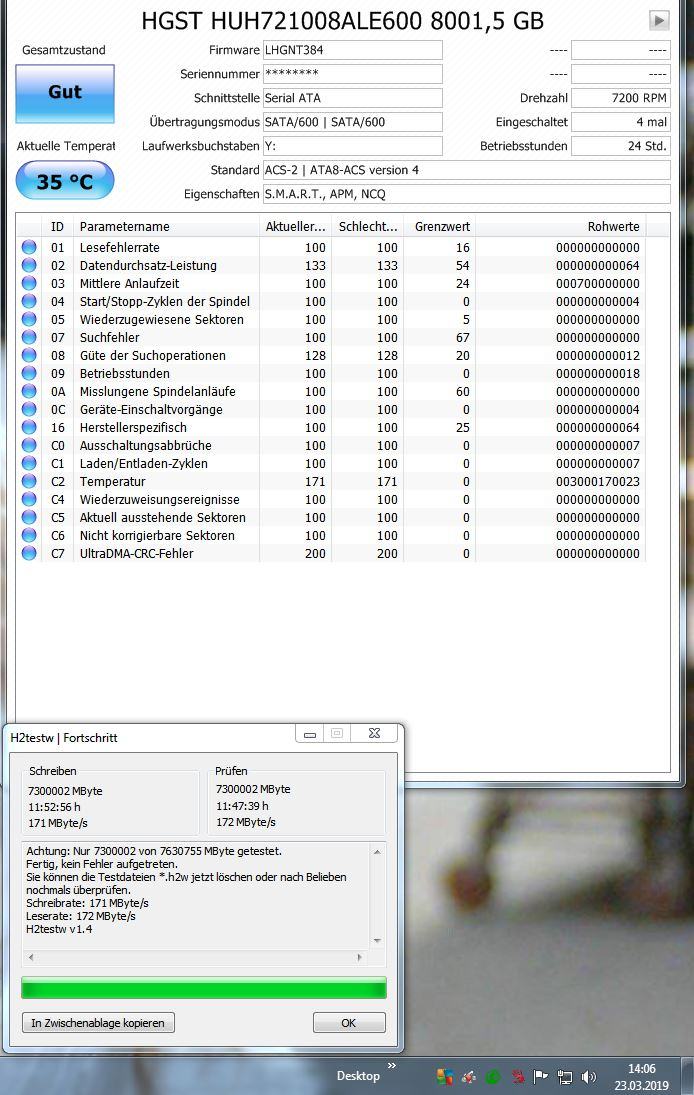The width and height of the screenshot is (694, 1095).
Task: Click the Rohwerte column header
Action: click(x=561, y=226)
